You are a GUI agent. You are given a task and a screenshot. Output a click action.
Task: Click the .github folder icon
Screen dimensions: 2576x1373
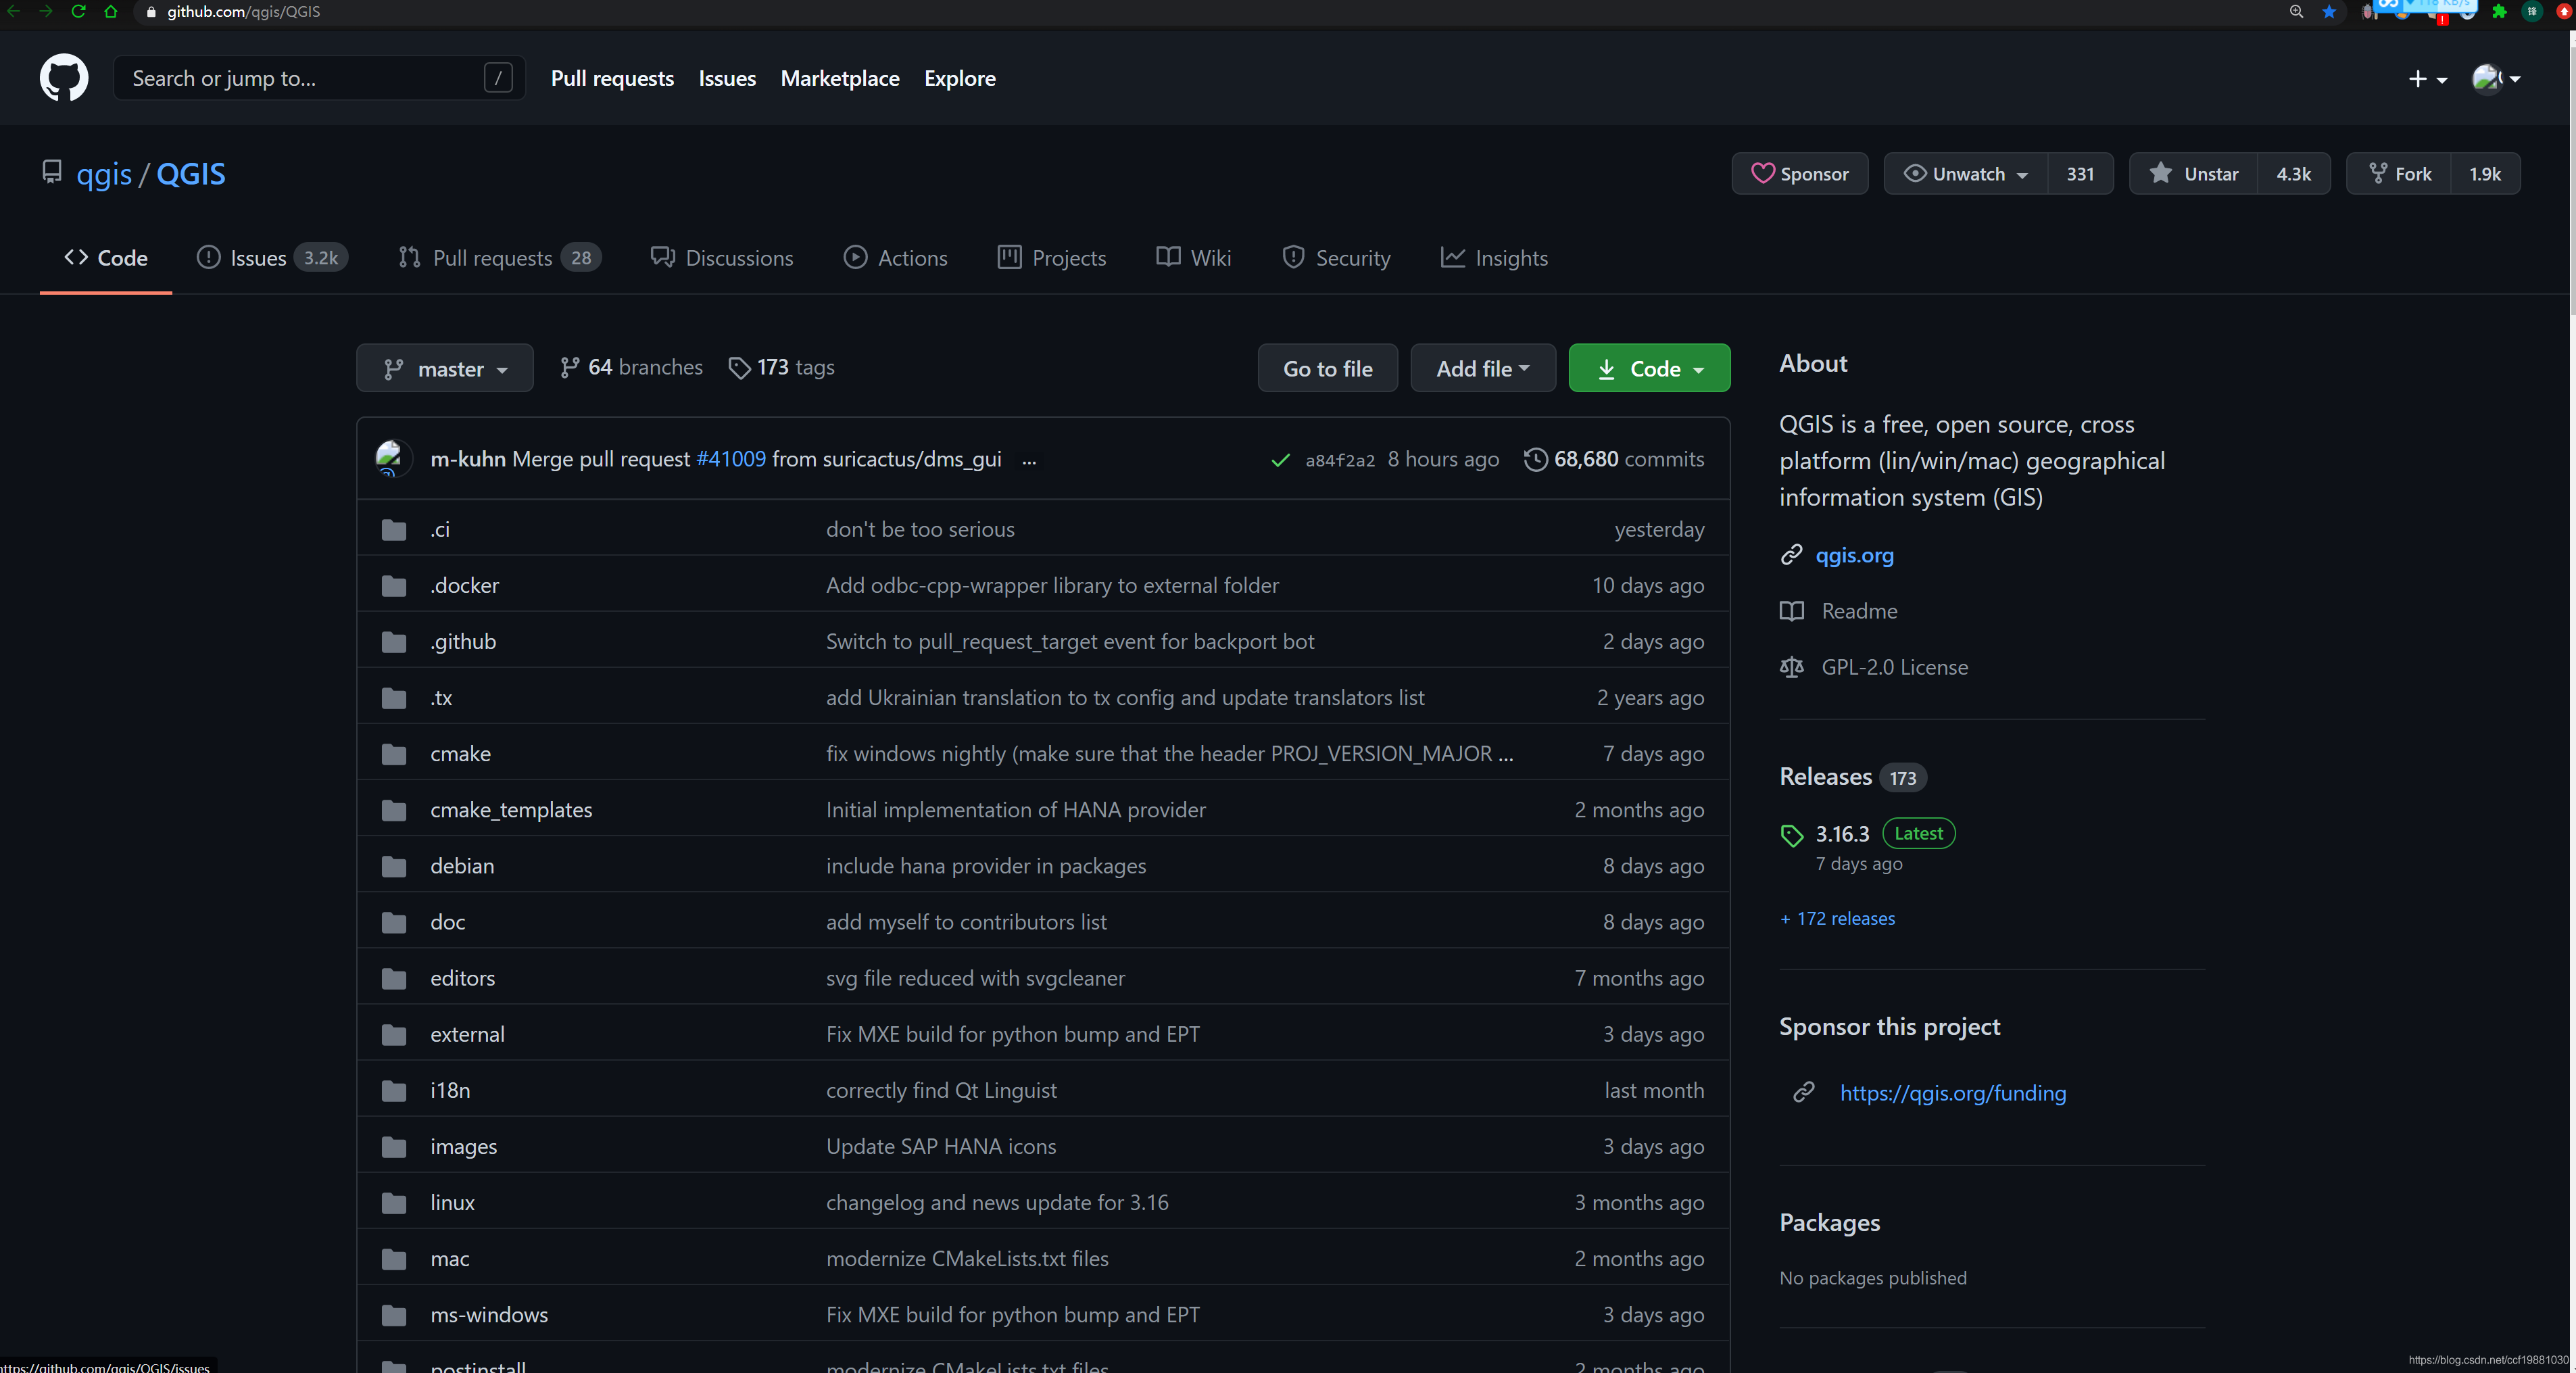(x=394, y=642)
